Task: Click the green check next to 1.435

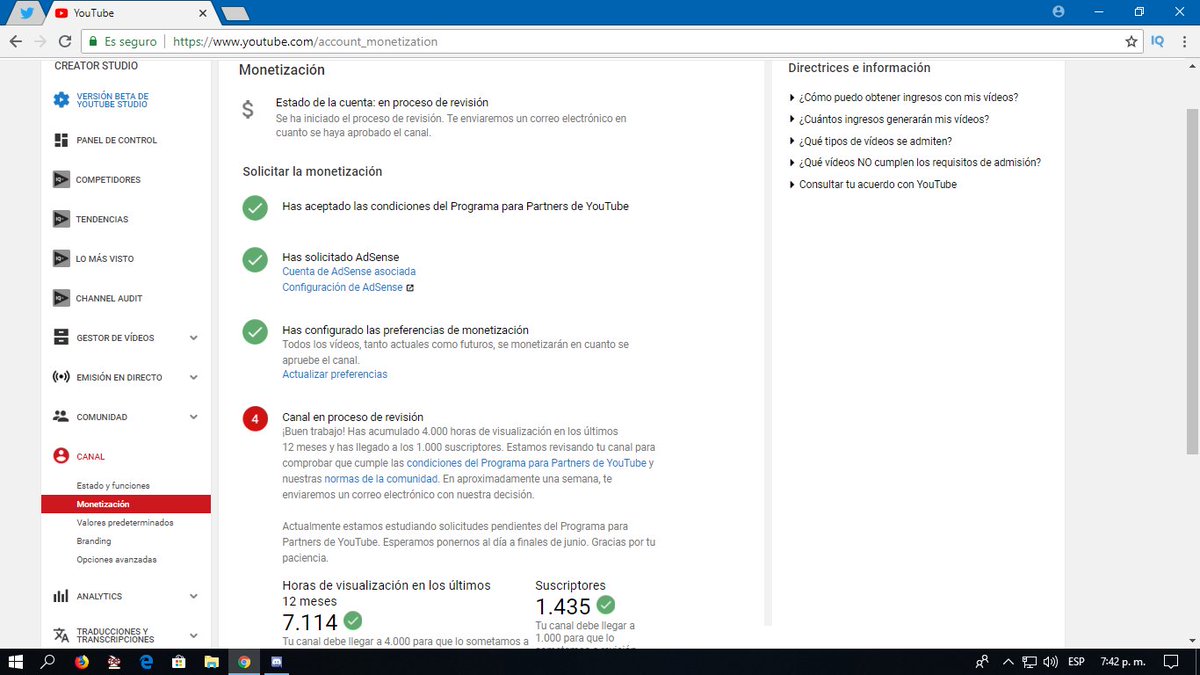Action: coord(606,605)
